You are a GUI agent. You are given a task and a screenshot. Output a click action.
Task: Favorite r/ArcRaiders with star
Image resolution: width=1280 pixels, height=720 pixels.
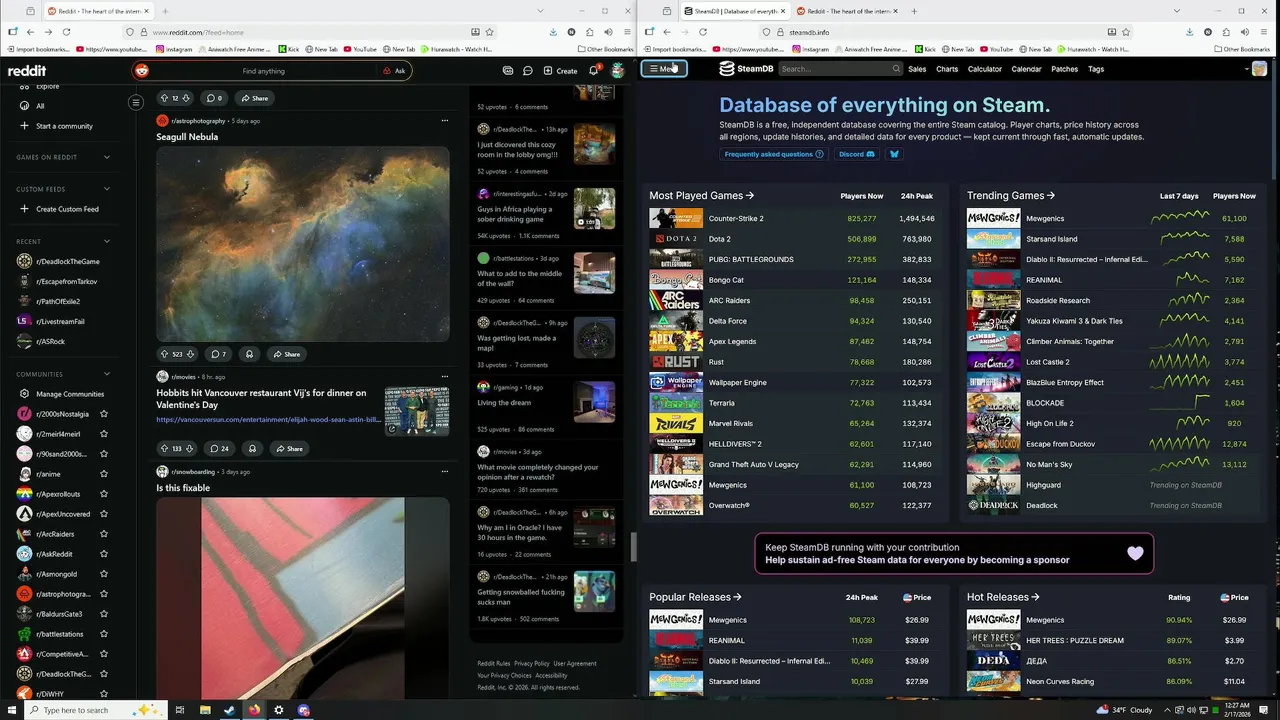click(x=104, y=534)
